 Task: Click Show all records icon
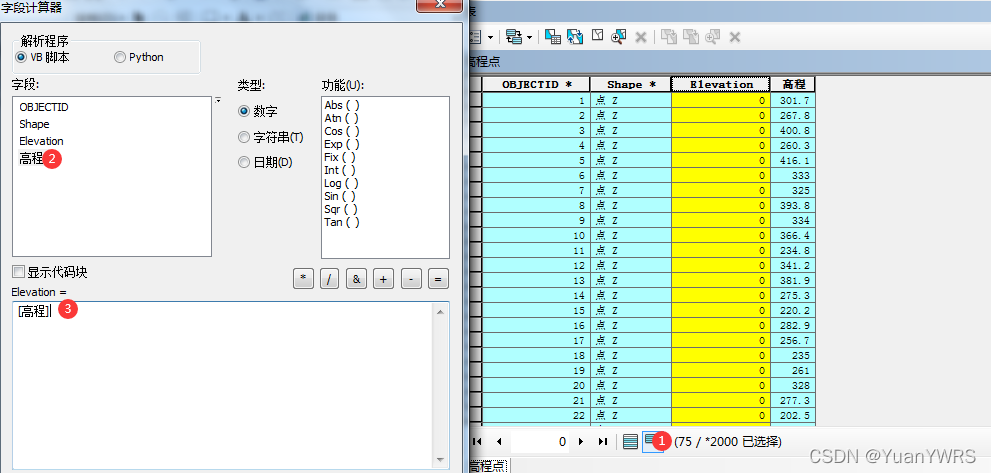tap(630, 441)
